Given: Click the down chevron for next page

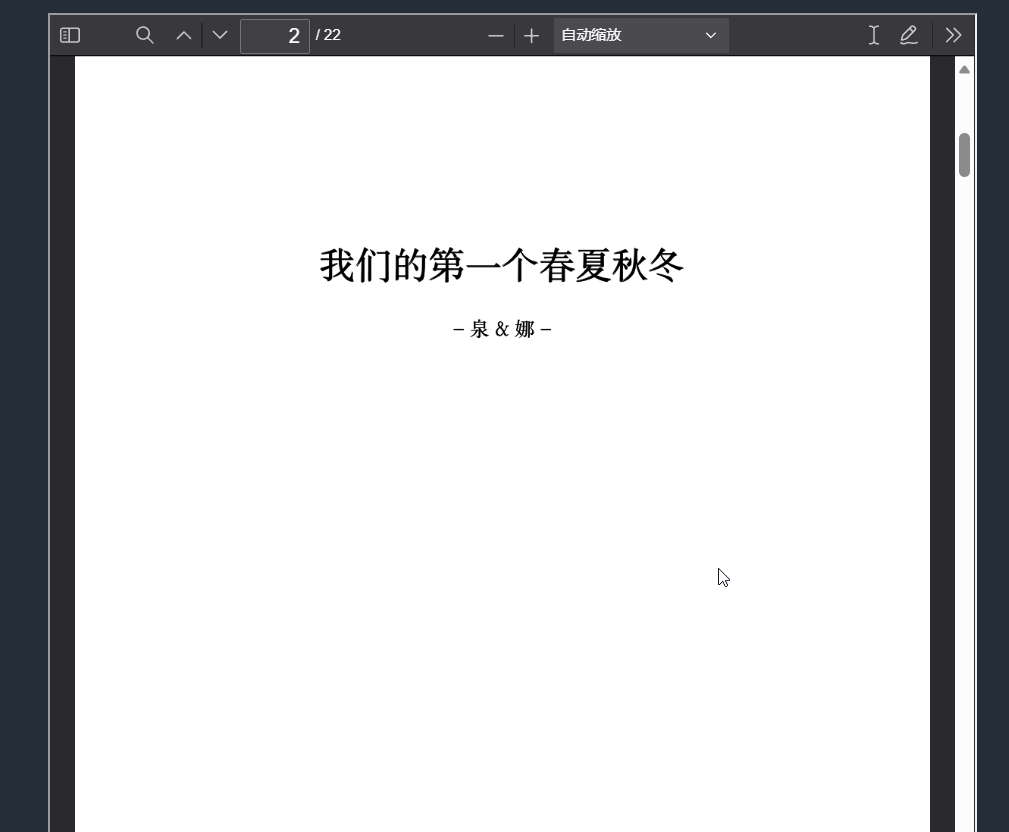Looking at the screenshot, I should pyautogui.click(x=219, y=35).
